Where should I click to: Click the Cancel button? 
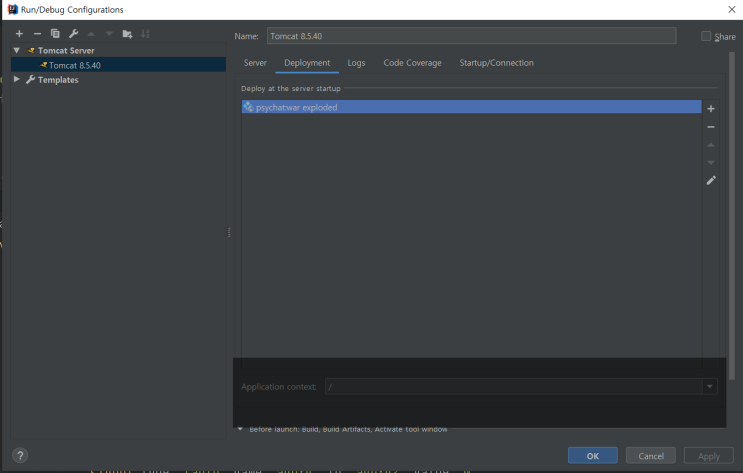tap(651, 455)
